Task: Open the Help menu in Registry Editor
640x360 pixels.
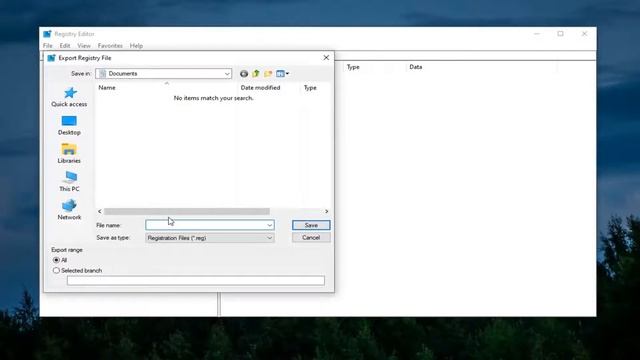Action: (136, 46)
